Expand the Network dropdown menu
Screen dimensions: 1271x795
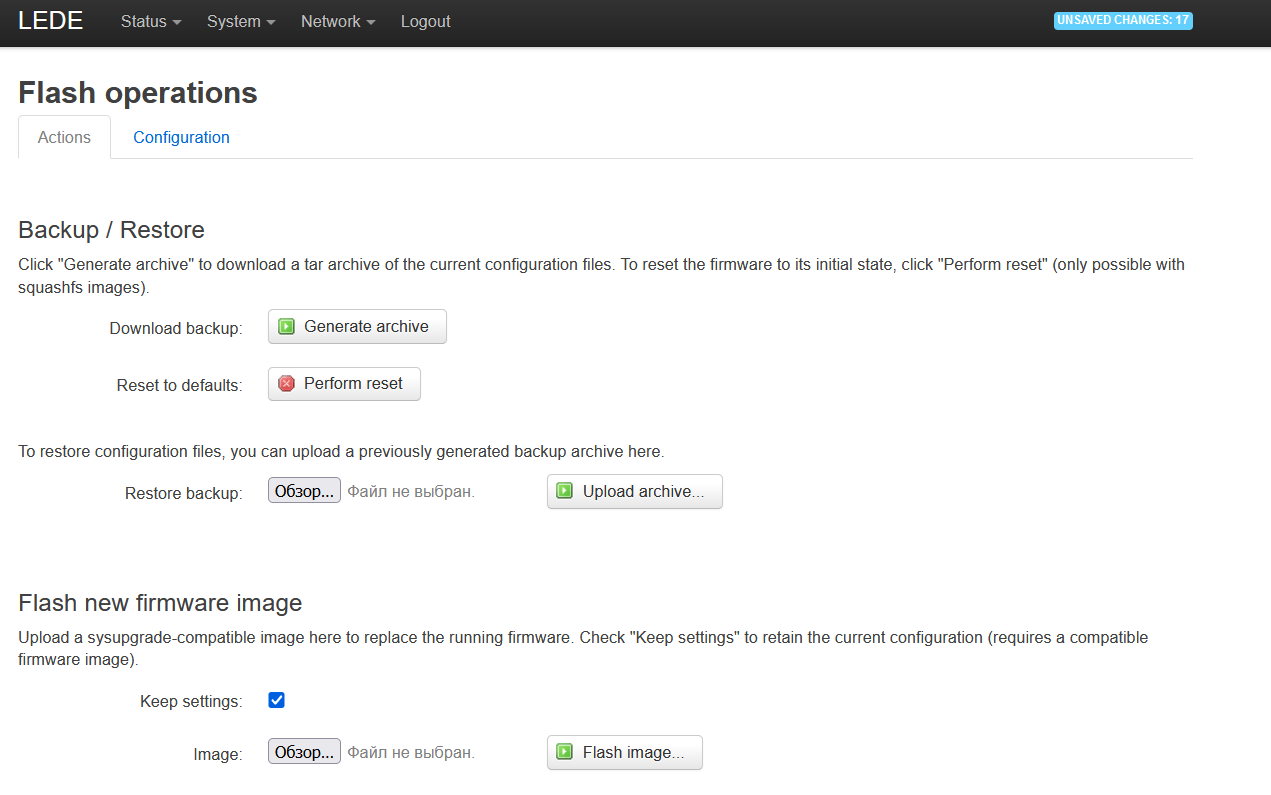338,22
